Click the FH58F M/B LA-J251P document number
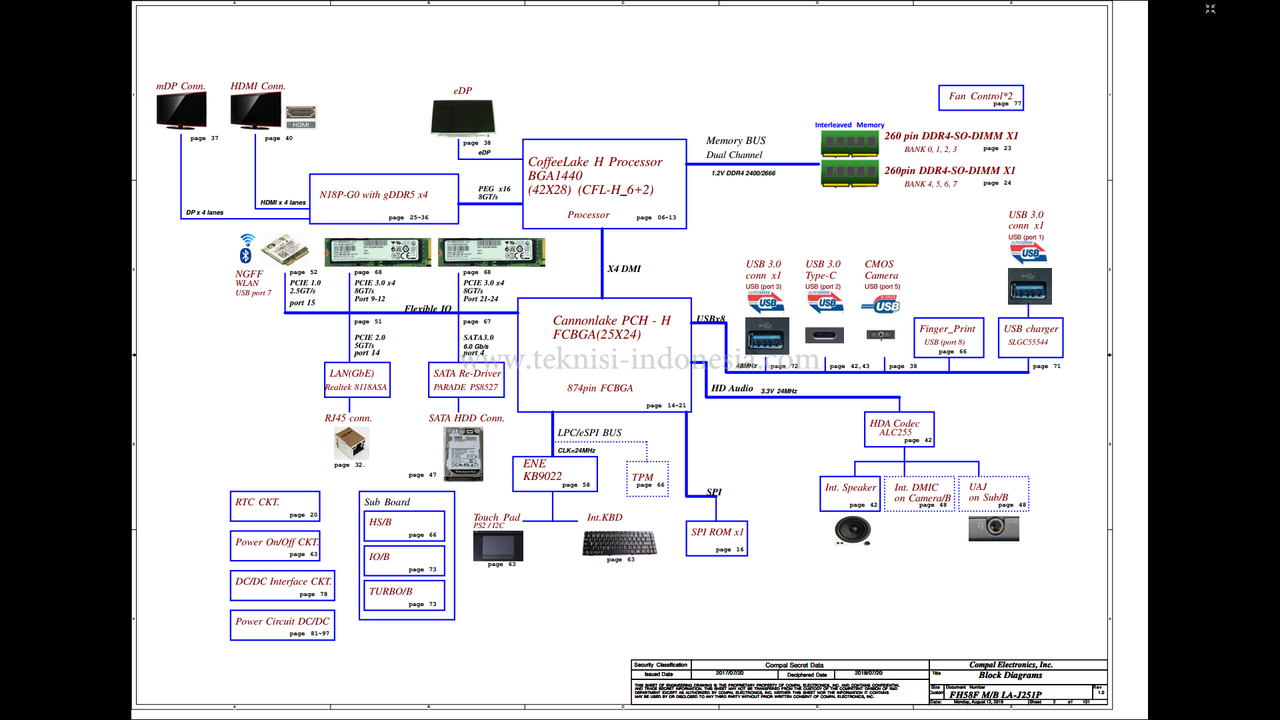The width and height of the screenshot is (1280, 720). 995,695
